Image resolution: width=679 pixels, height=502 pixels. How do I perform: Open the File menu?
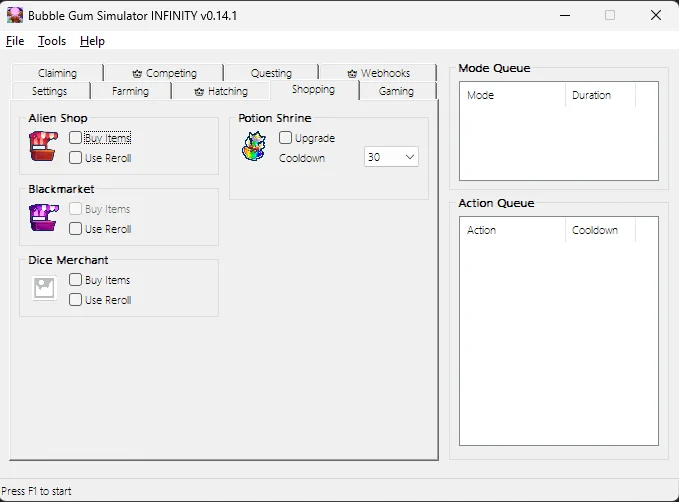[x=15, y=41]
